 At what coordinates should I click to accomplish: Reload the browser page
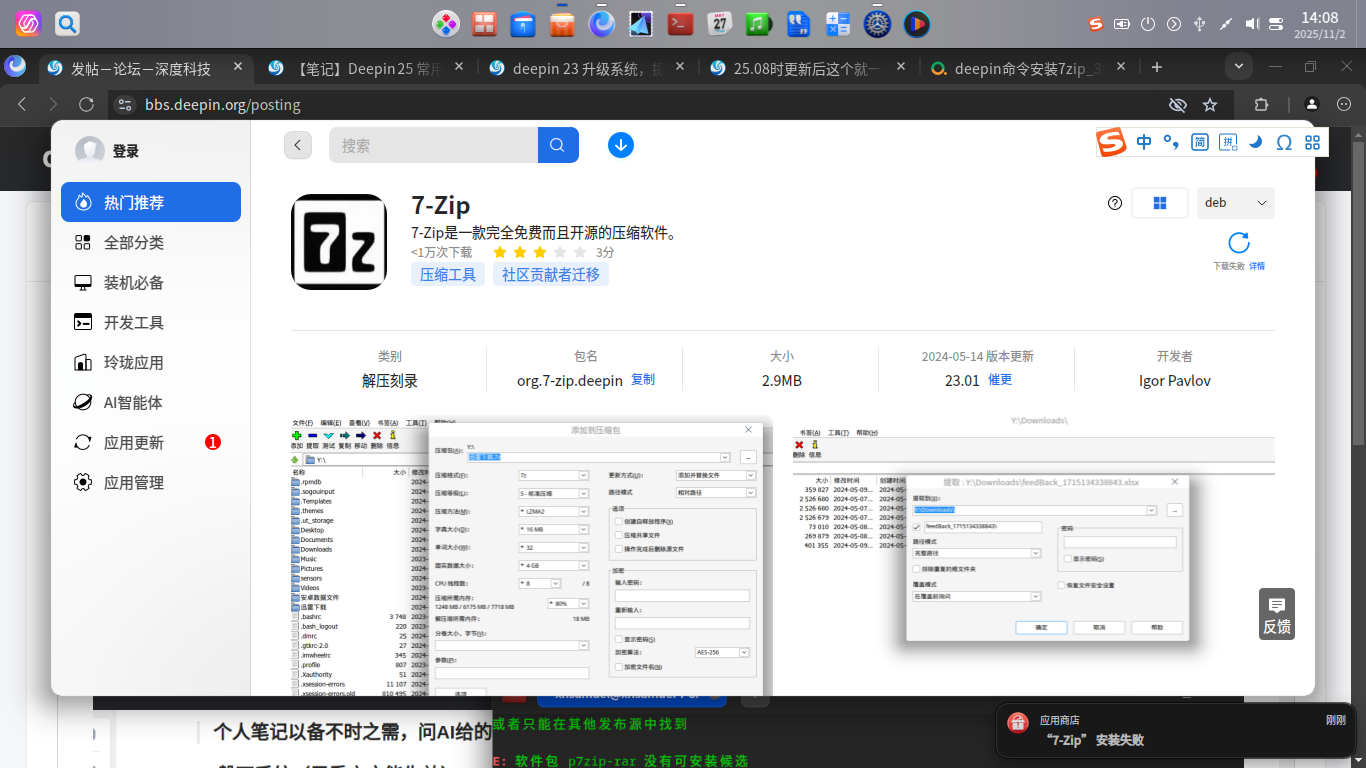point(86,105)
